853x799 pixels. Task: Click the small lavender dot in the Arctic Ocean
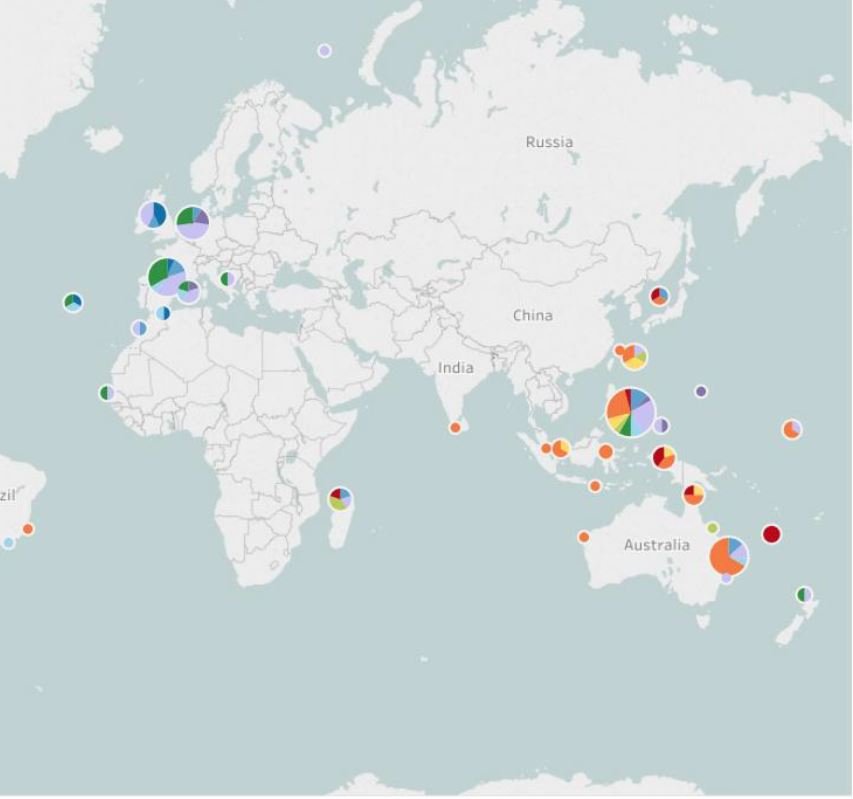(x=324, y=50)
